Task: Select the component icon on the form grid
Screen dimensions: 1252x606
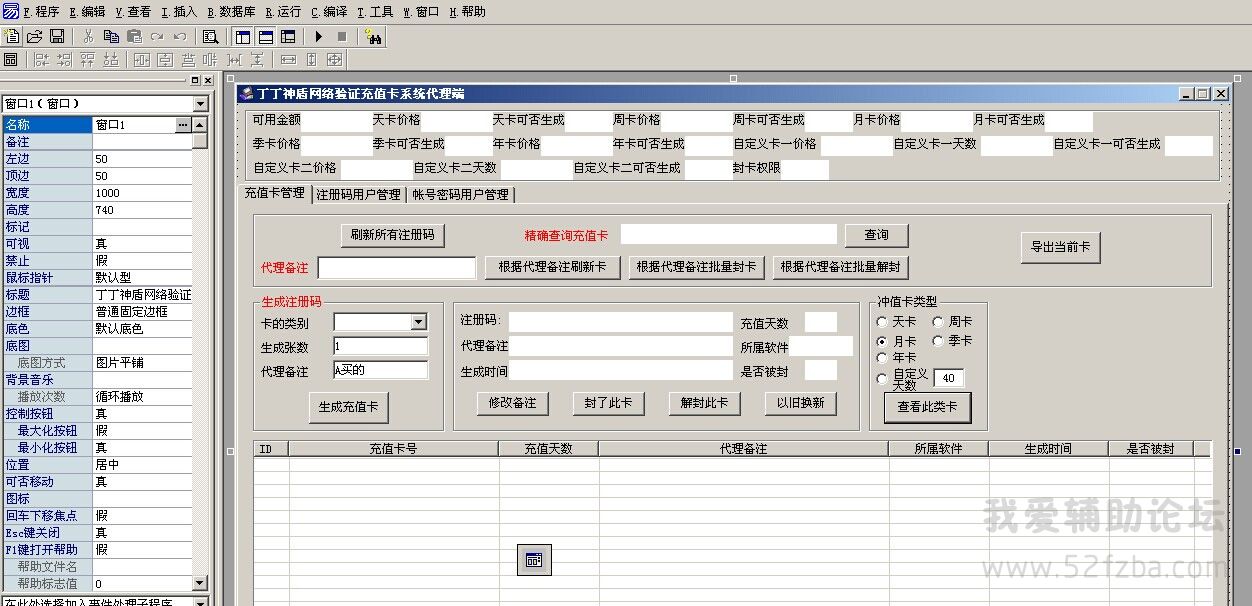Action: tap(534, 560)
